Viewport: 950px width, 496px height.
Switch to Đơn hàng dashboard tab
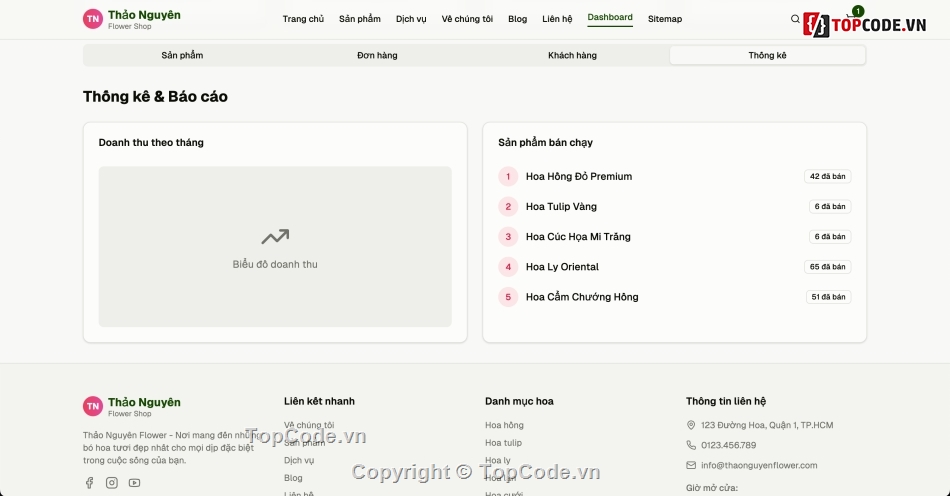tap(377, 55)
